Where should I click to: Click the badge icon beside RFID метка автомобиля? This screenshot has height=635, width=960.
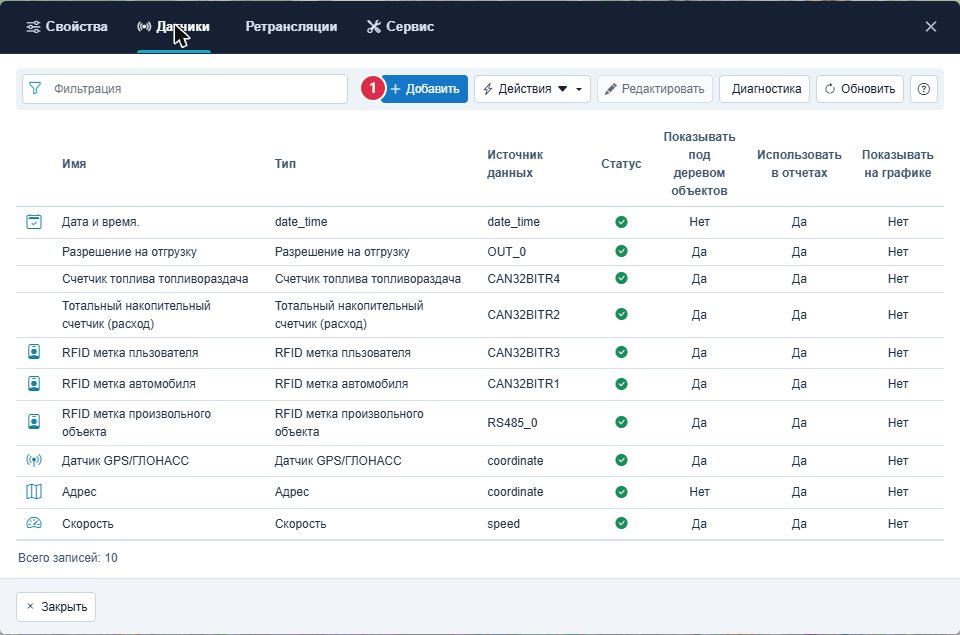tap(34, 383)
